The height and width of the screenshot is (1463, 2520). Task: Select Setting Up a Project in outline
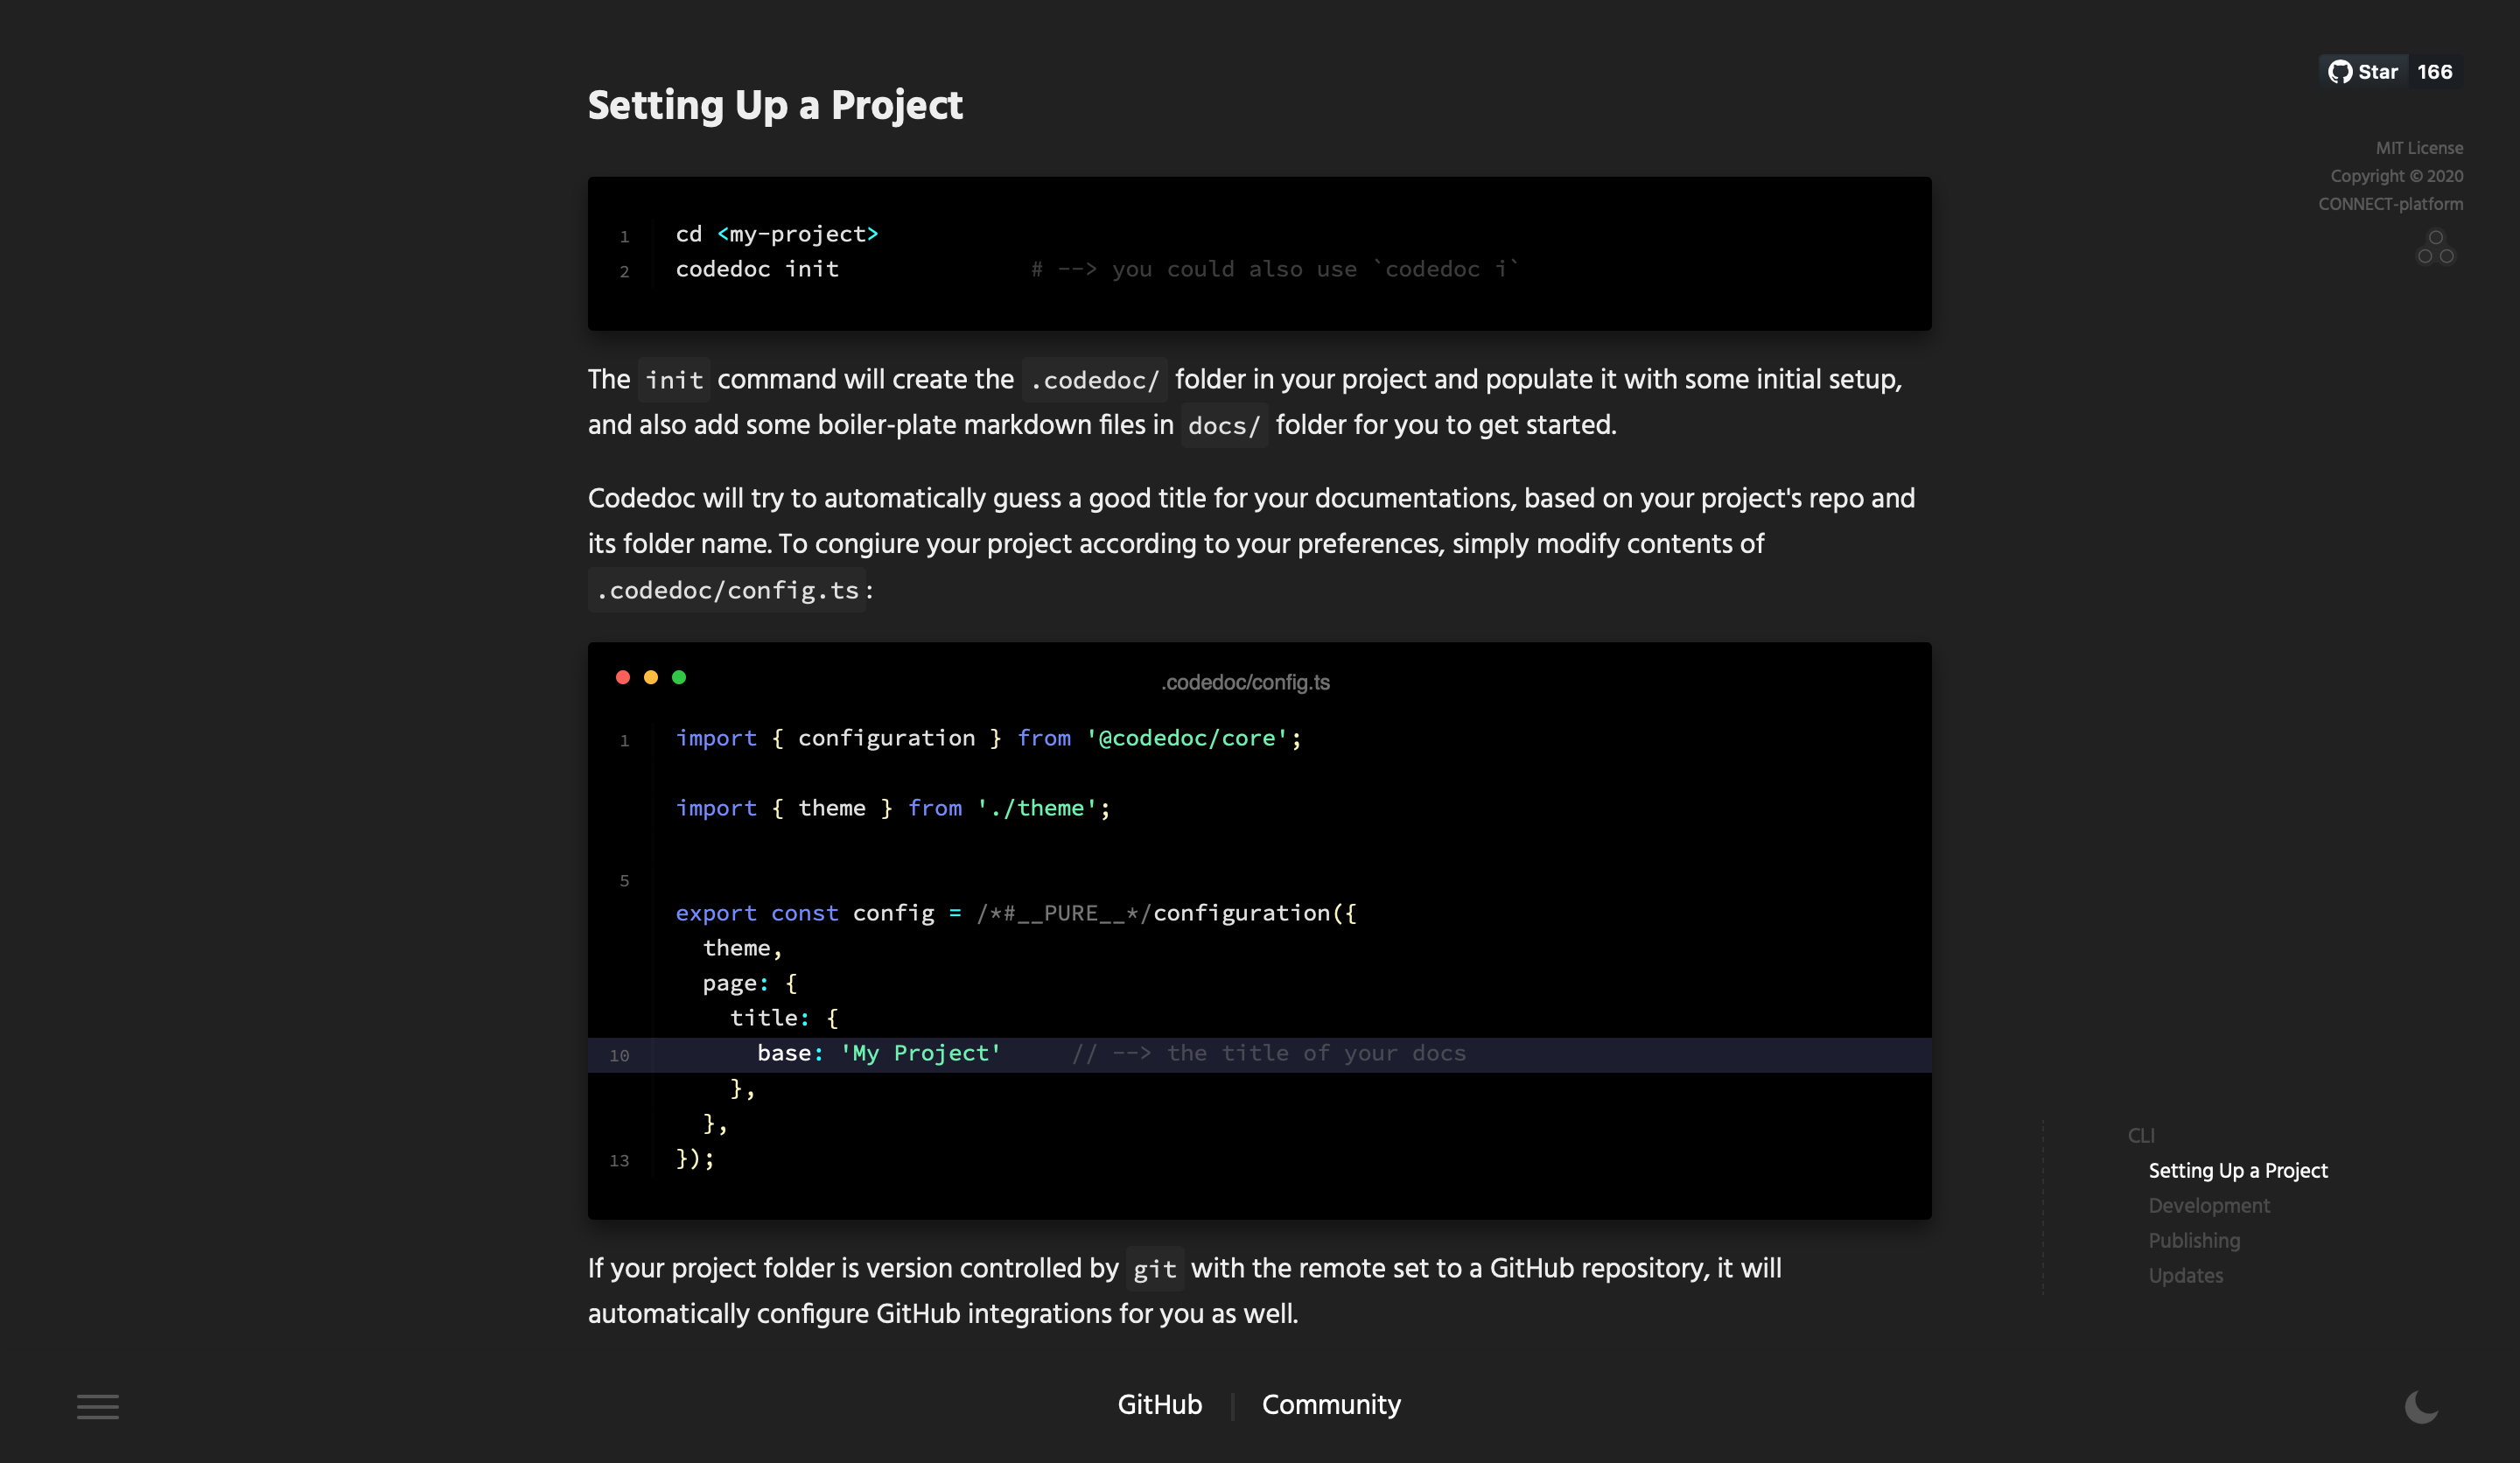pos(2237,1170)
